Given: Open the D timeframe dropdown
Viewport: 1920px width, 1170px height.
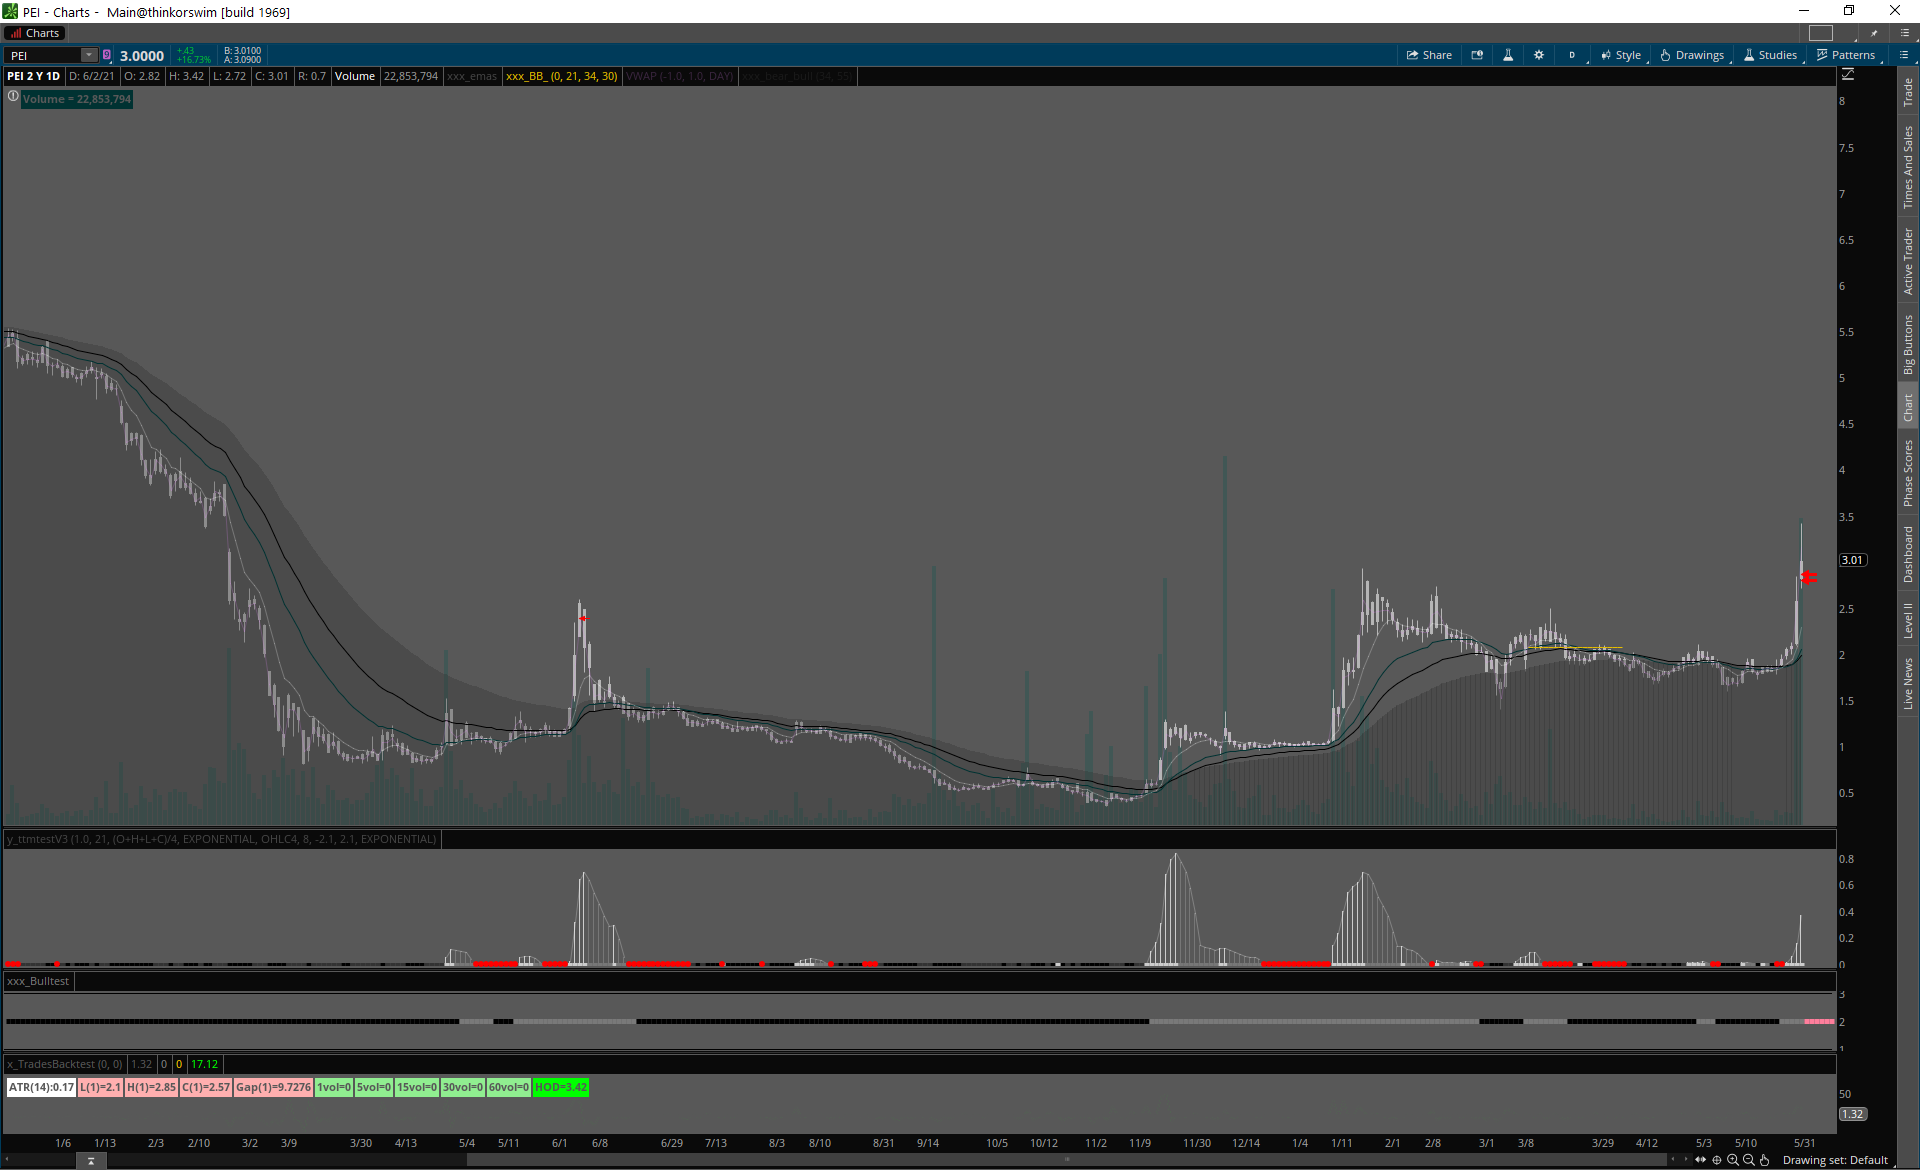Looking at the screenshot, I should click(x=1572, y=55).
